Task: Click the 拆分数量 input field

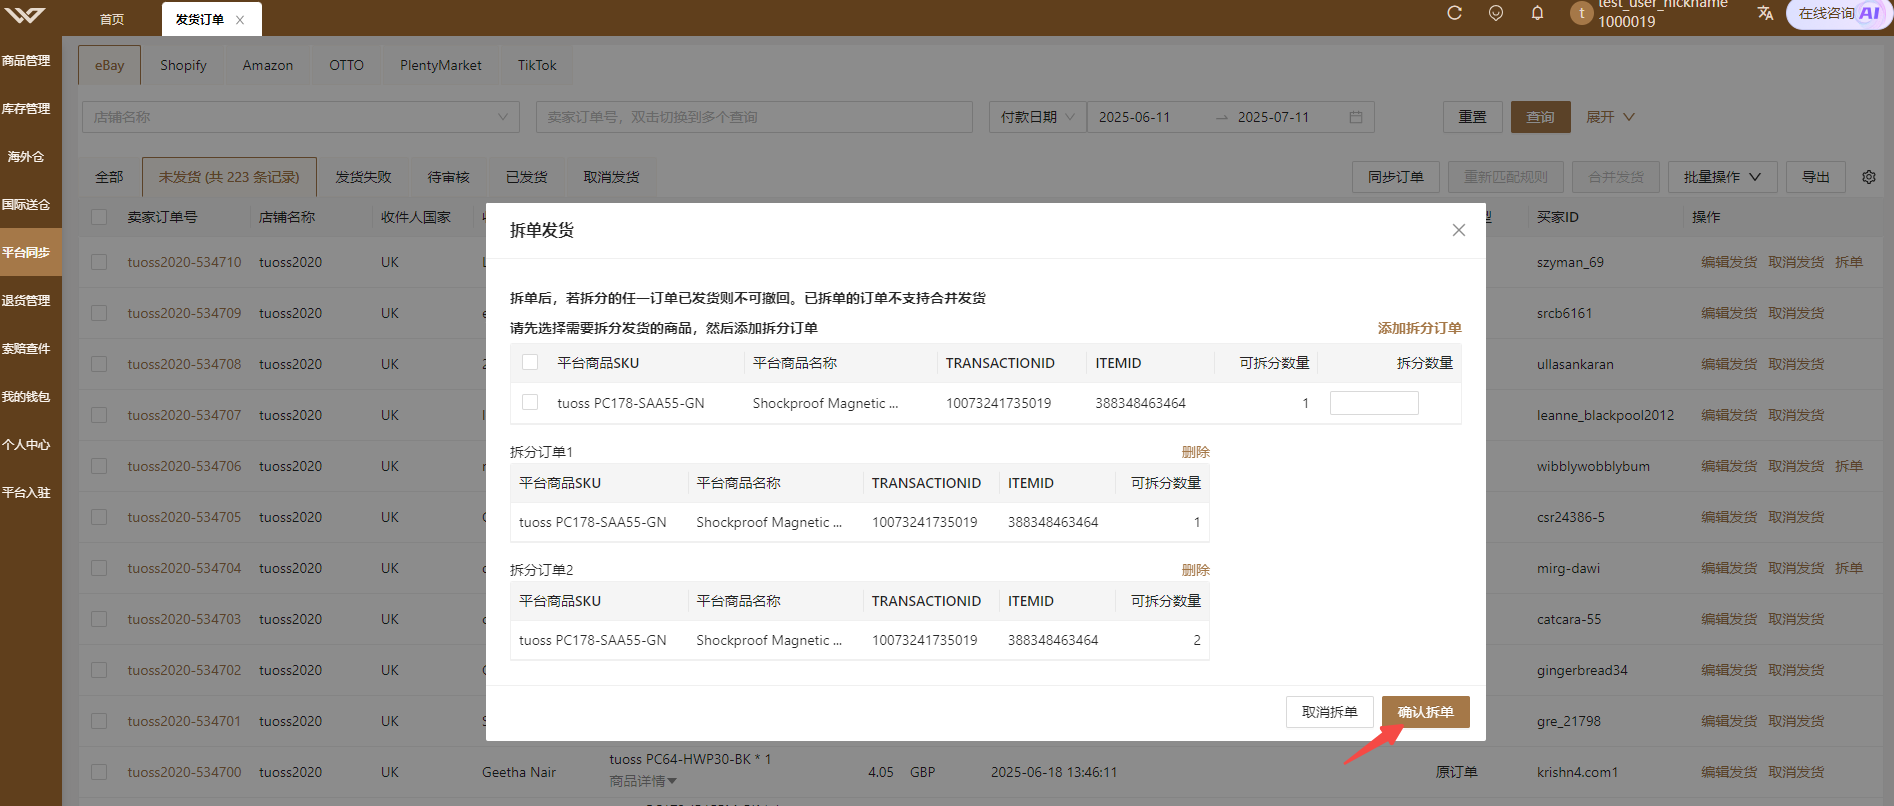Action: (x=1374, y=403)
